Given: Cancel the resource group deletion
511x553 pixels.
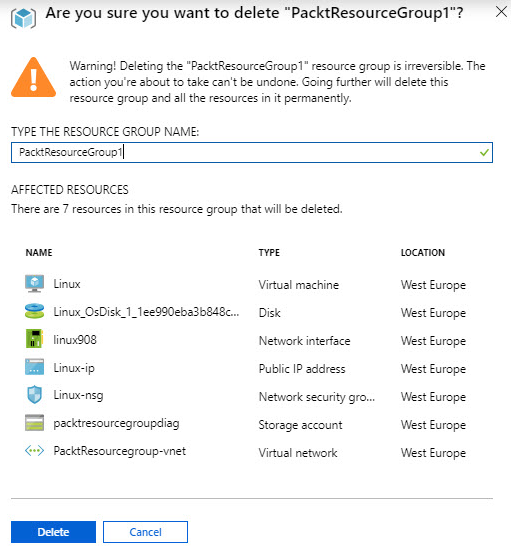Looking at the screenshot, I should pyautogui.click(x=145, y=532).
